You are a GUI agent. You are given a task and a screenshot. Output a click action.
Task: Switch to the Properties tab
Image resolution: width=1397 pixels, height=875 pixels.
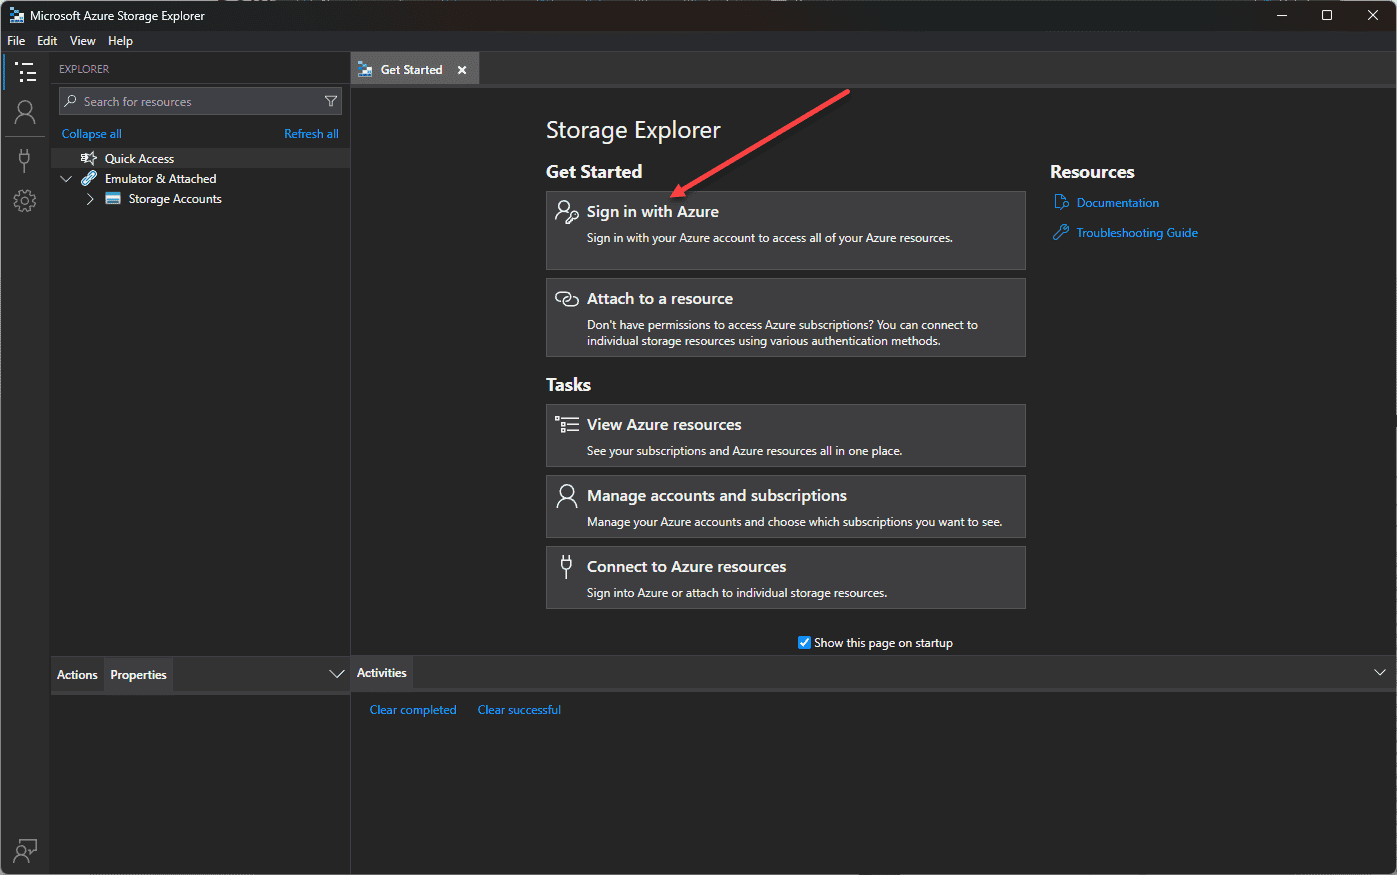[138, 675]
